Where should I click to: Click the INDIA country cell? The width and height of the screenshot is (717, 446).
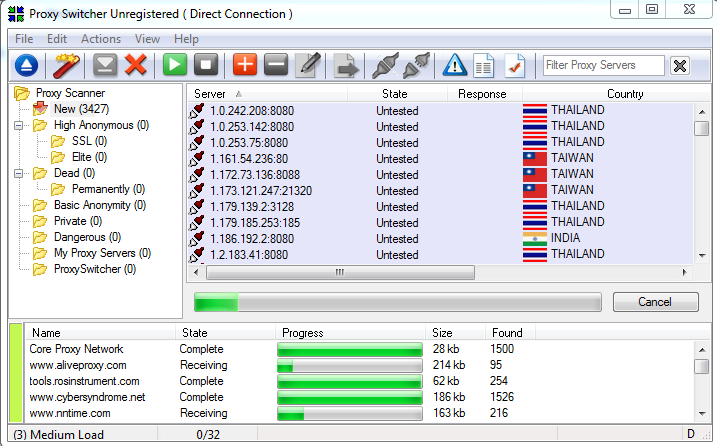[x=565, y=238]
